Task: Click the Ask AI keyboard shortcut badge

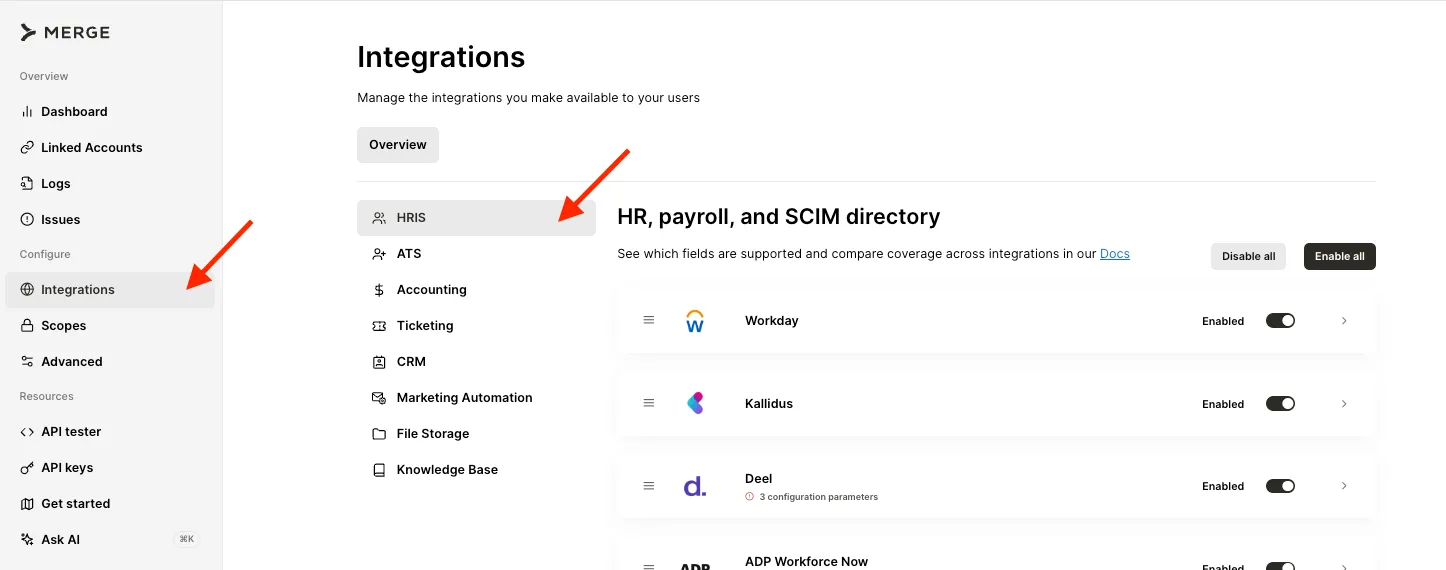Action: tap(187, 540)
